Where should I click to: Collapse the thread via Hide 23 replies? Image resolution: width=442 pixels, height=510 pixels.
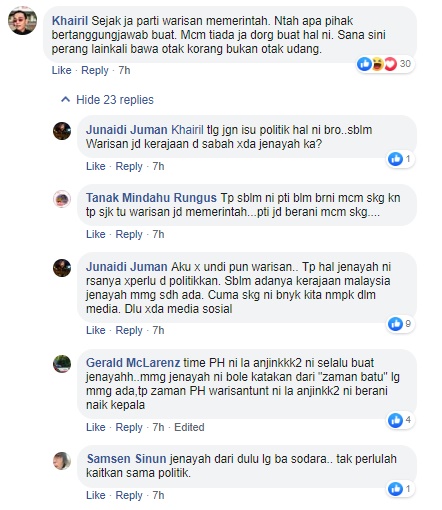[115, 100]
